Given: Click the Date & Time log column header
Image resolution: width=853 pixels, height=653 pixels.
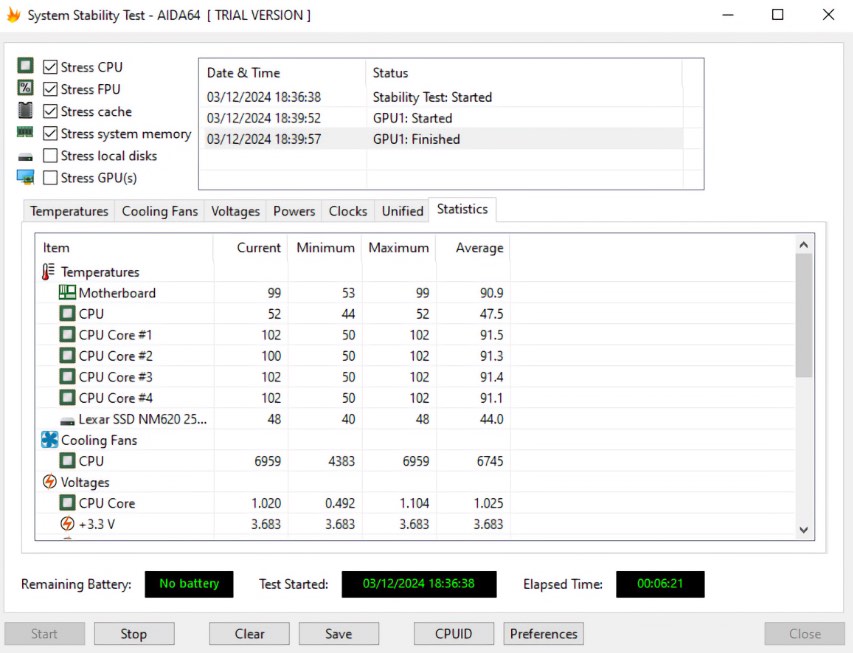Looking at the screenshot, I should click(x=282, y=73).
